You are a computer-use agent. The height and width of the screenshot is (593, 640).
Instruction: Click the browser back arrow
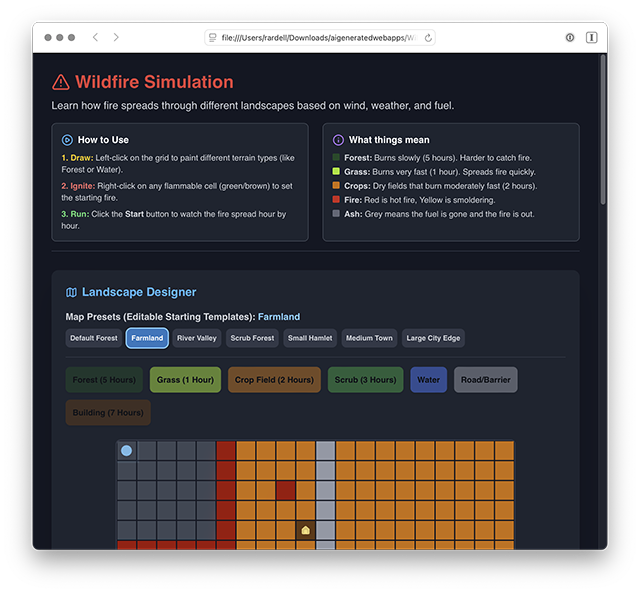click(x=95, y=37)
